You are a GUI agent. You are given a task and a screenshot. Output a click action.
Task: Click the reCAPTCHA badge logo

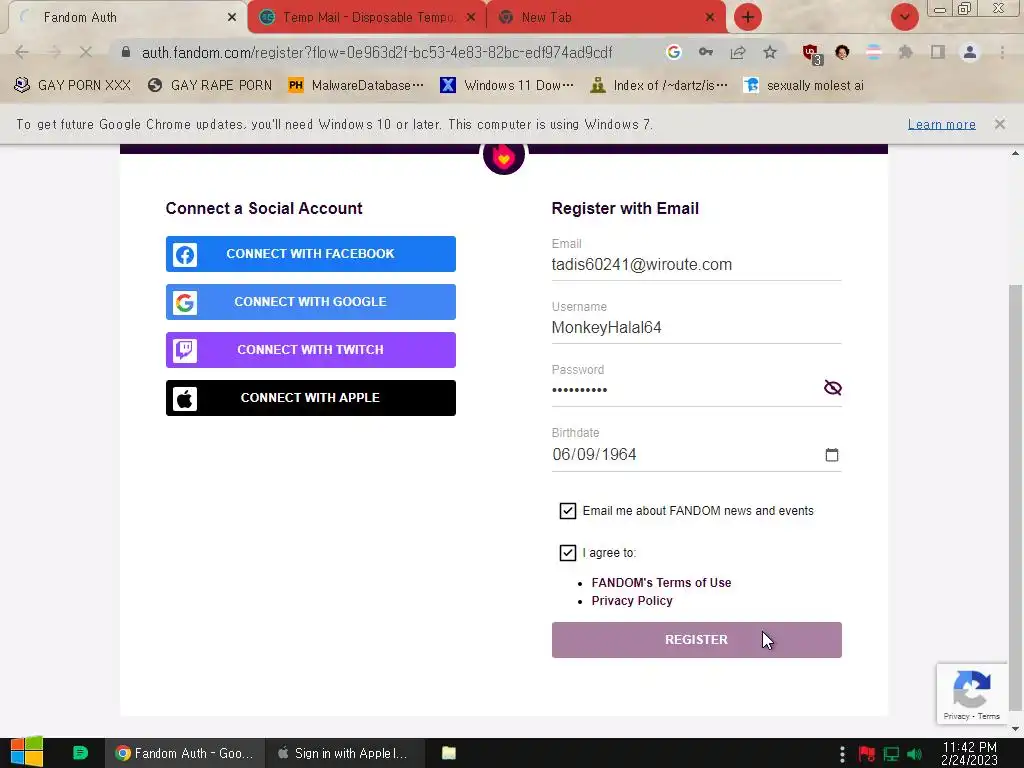971,689
